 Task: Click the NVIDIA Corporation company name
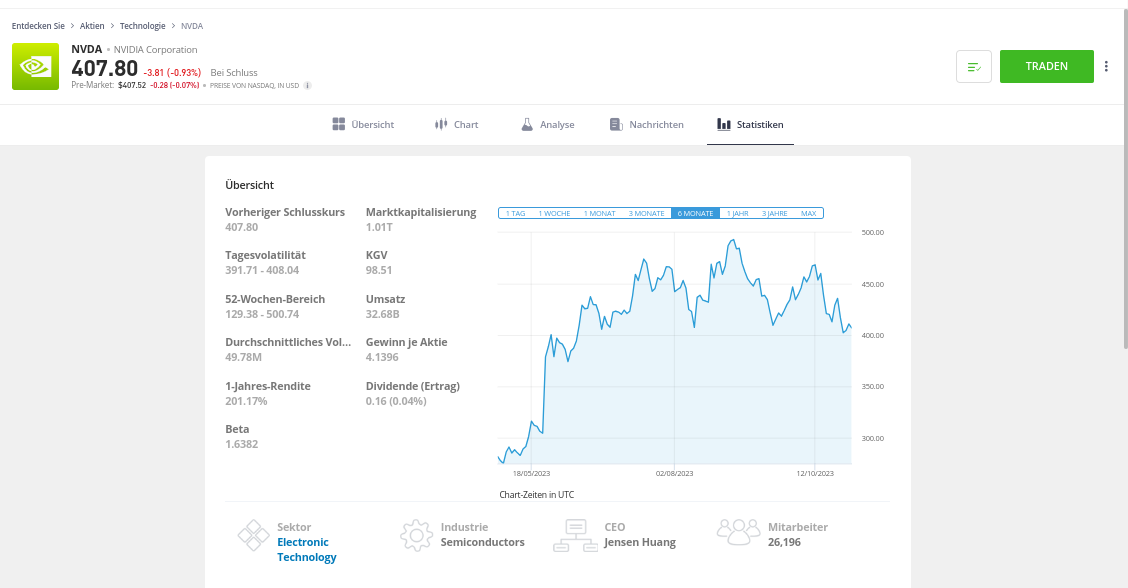click(x=155, y=50)
